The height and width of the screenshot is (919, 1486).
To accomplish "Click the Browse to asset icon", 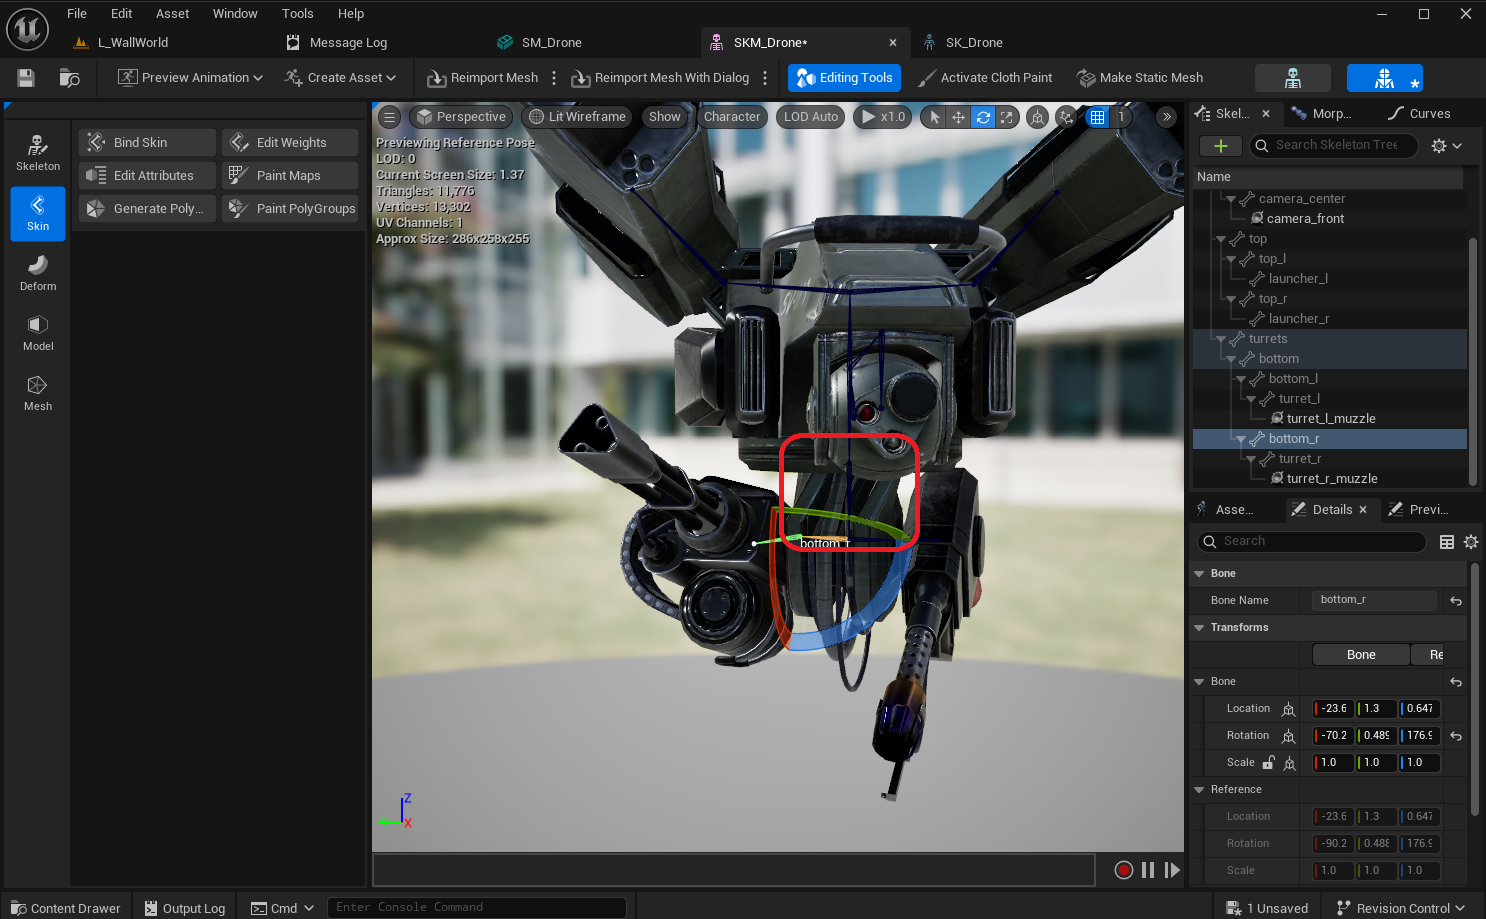I will coord(69,78).
